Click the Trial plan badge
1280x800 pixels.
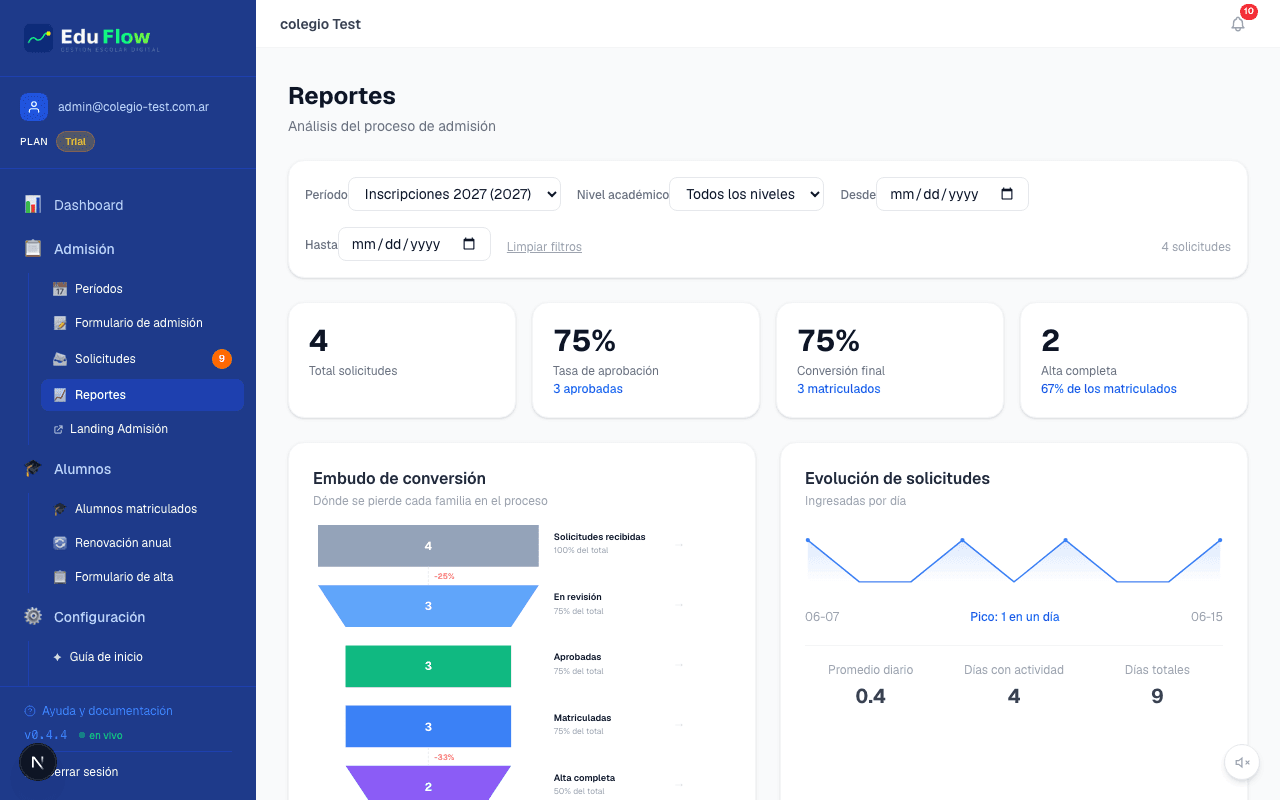point(75,142)
